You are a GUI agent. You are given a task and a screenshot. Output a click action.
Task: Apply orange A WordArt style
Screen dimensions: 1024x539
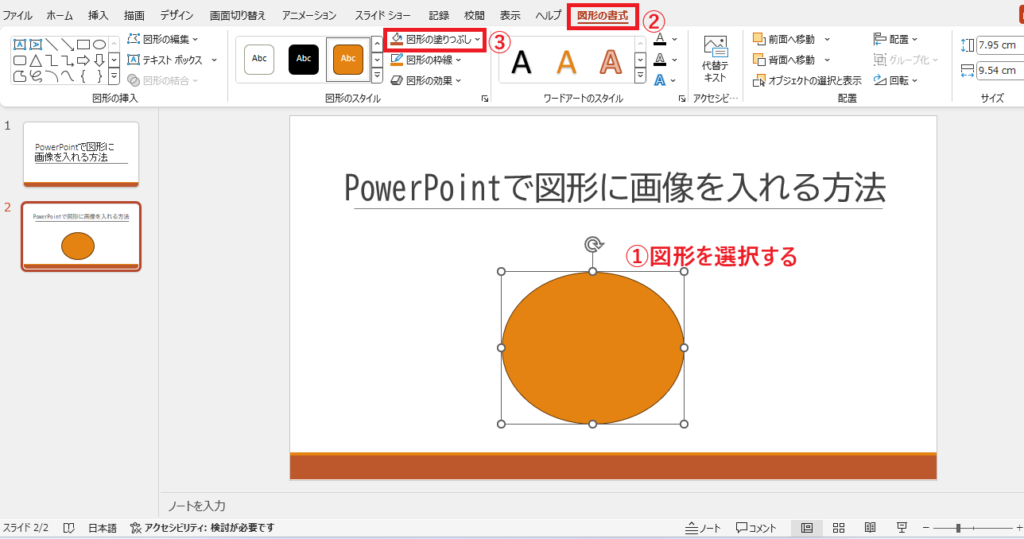click(566, 63)
